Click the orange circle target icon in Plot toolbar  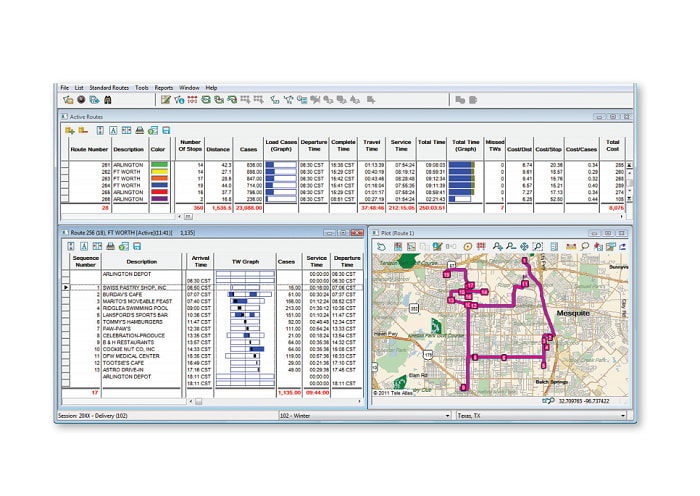click(467, 246)
